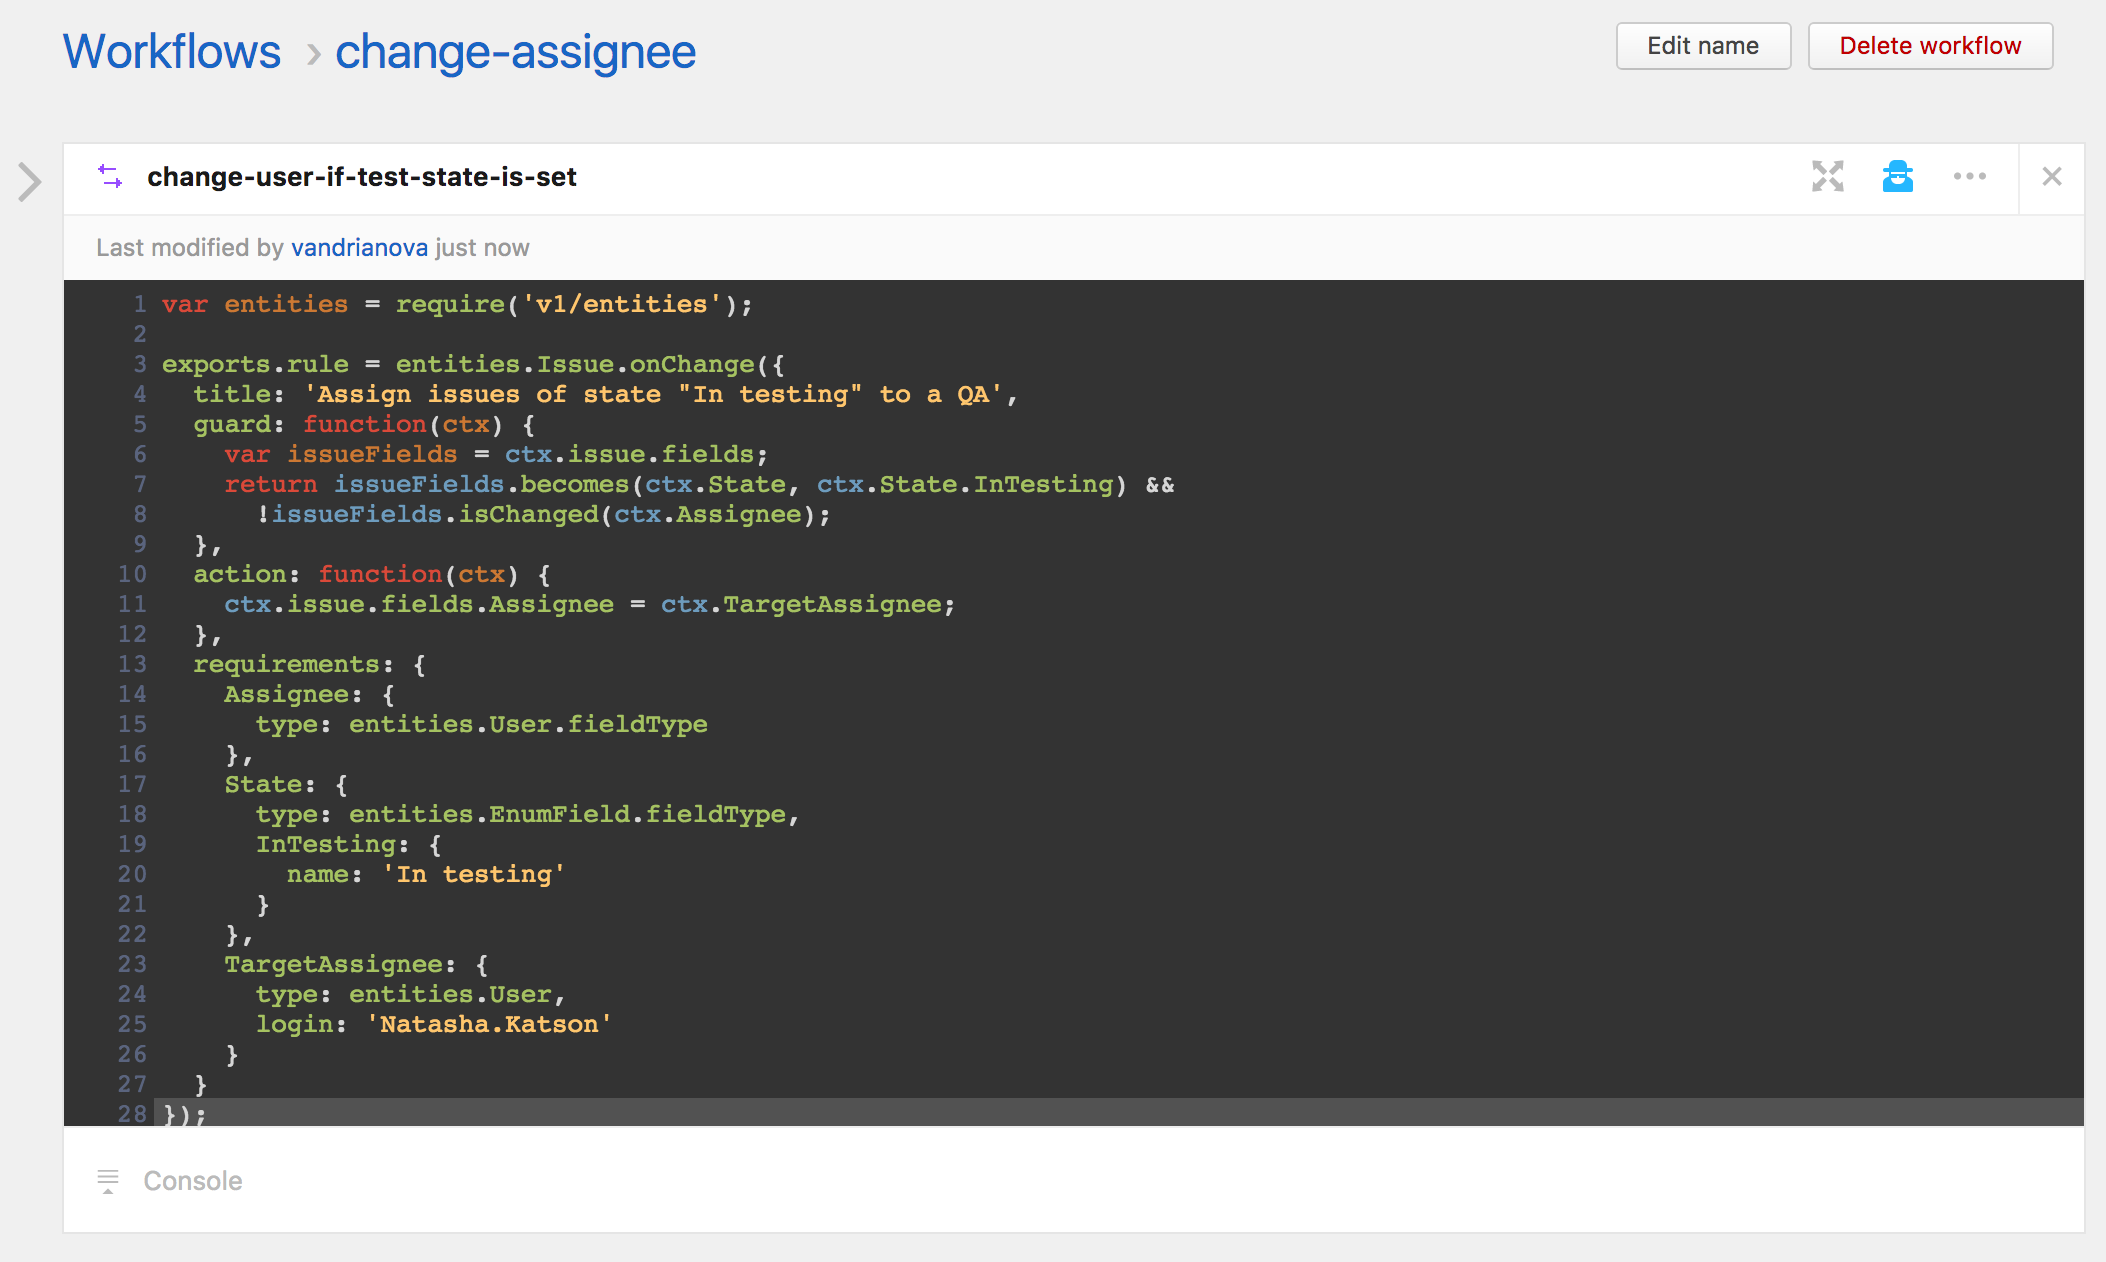Image resolution: width=2106 pixels, height=1262 pixels.
Task: Click the highlighted line 28 closing brackets
Action: click(185, 1114)
